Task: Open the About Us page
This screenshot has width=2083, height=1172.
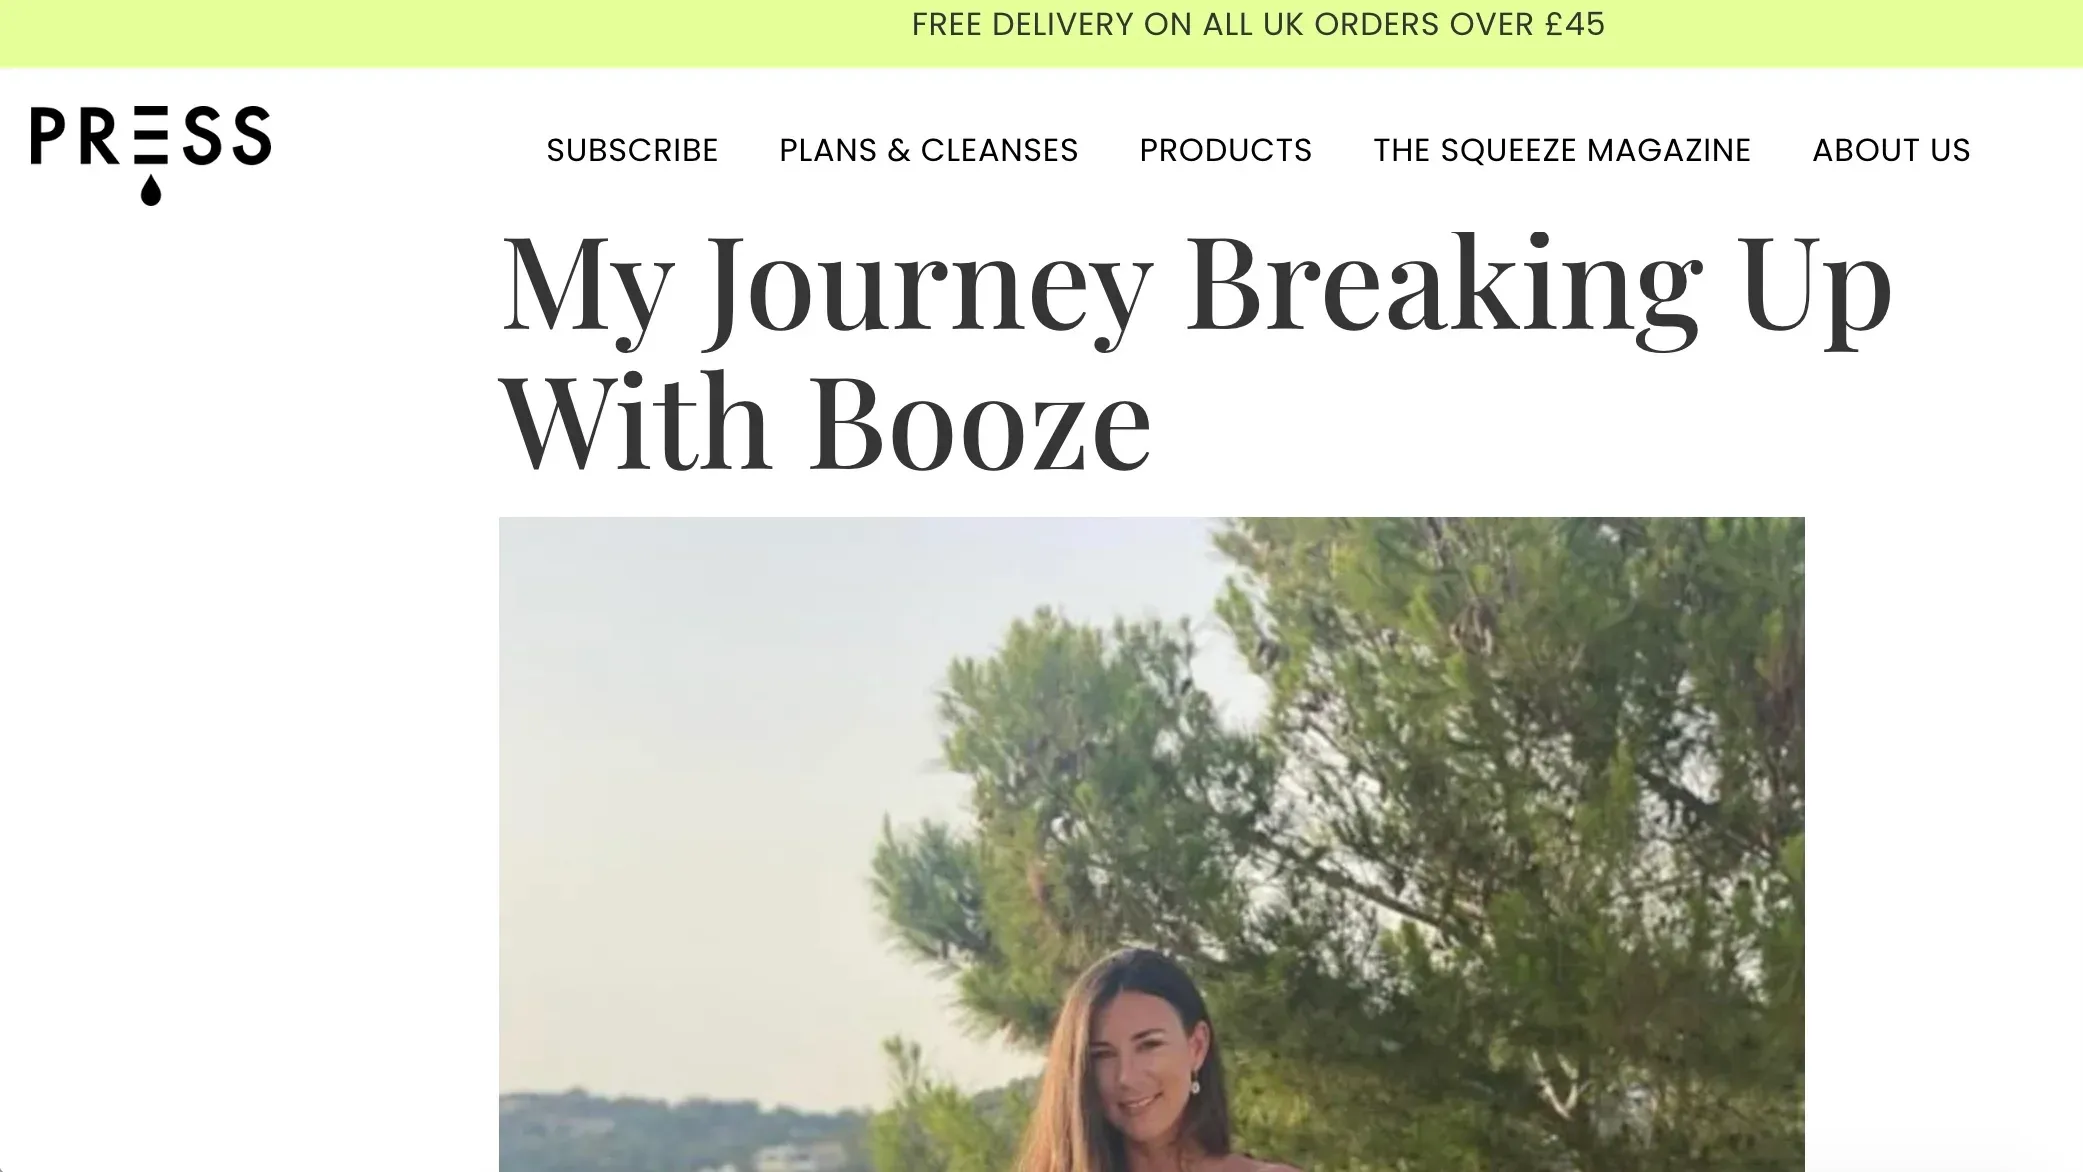Action: pyautogui.click(x=1891, y=150)
